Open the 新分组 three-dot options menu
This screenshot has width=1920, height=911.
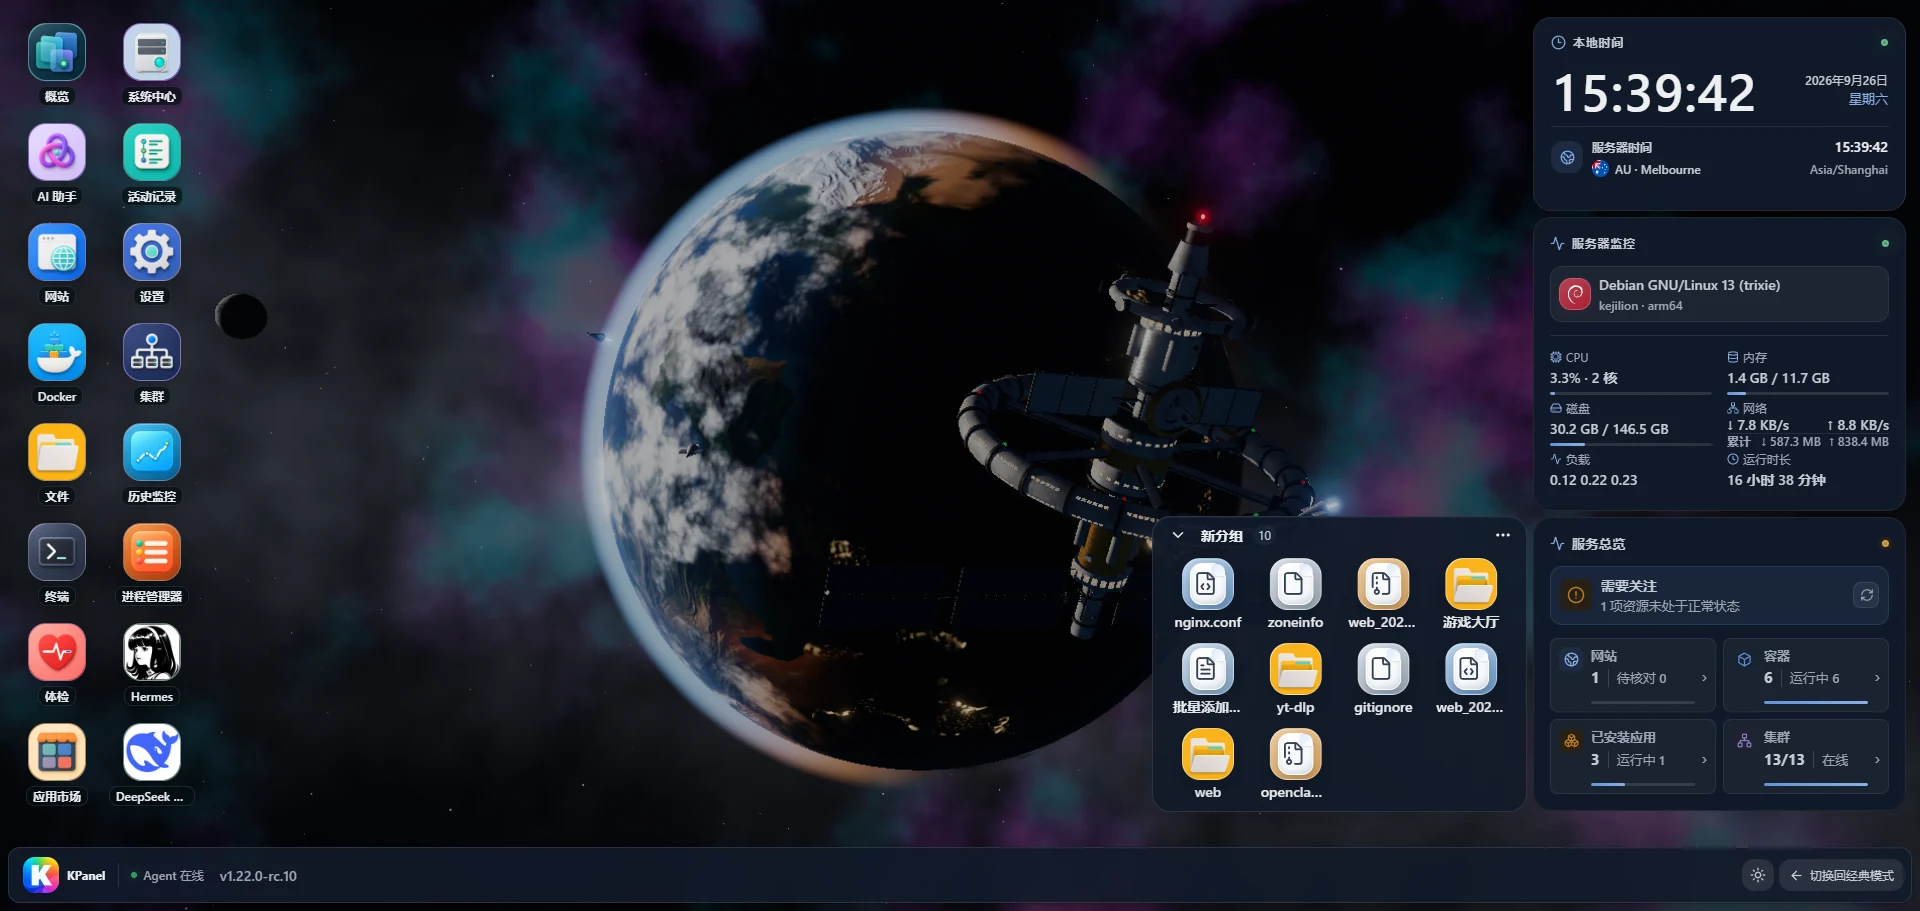[1502, 535]
